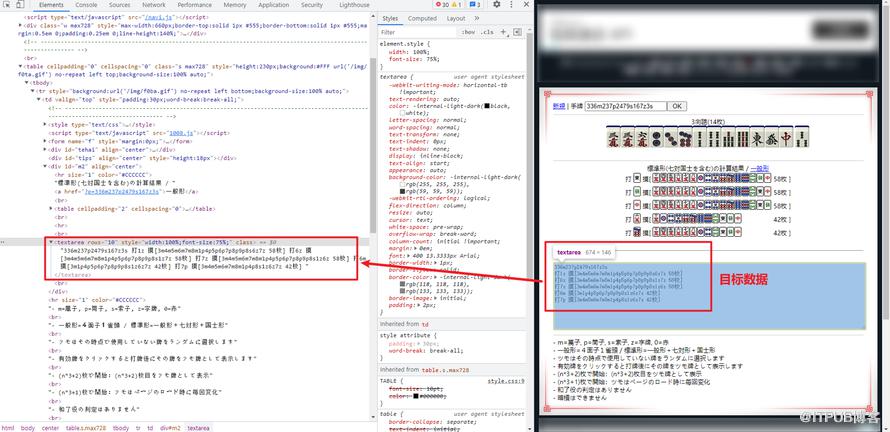
Task: Collapse the tbody node
Action: point(27,83)
